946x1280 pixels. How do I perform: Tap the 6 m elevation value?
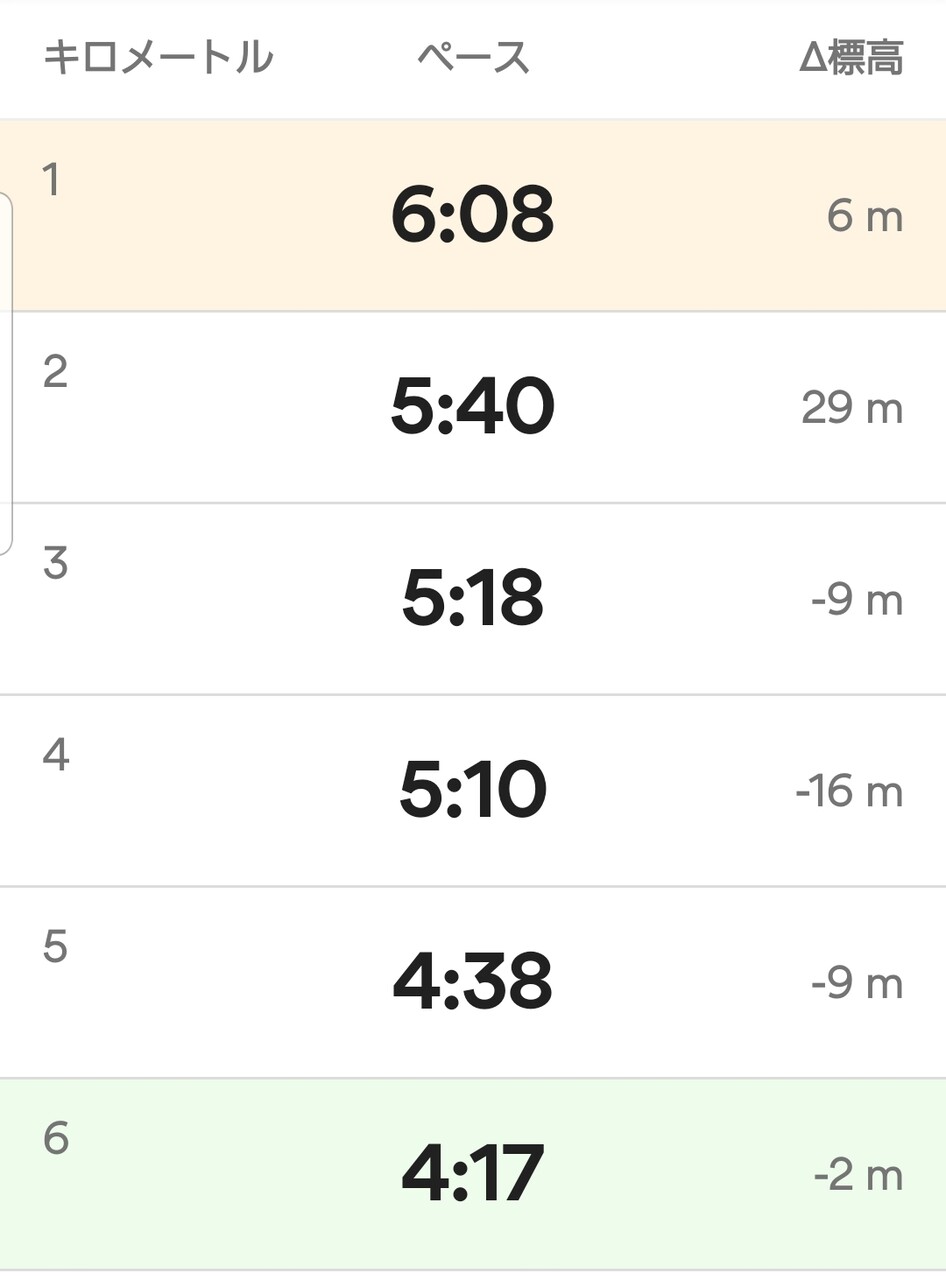(865, 217)
